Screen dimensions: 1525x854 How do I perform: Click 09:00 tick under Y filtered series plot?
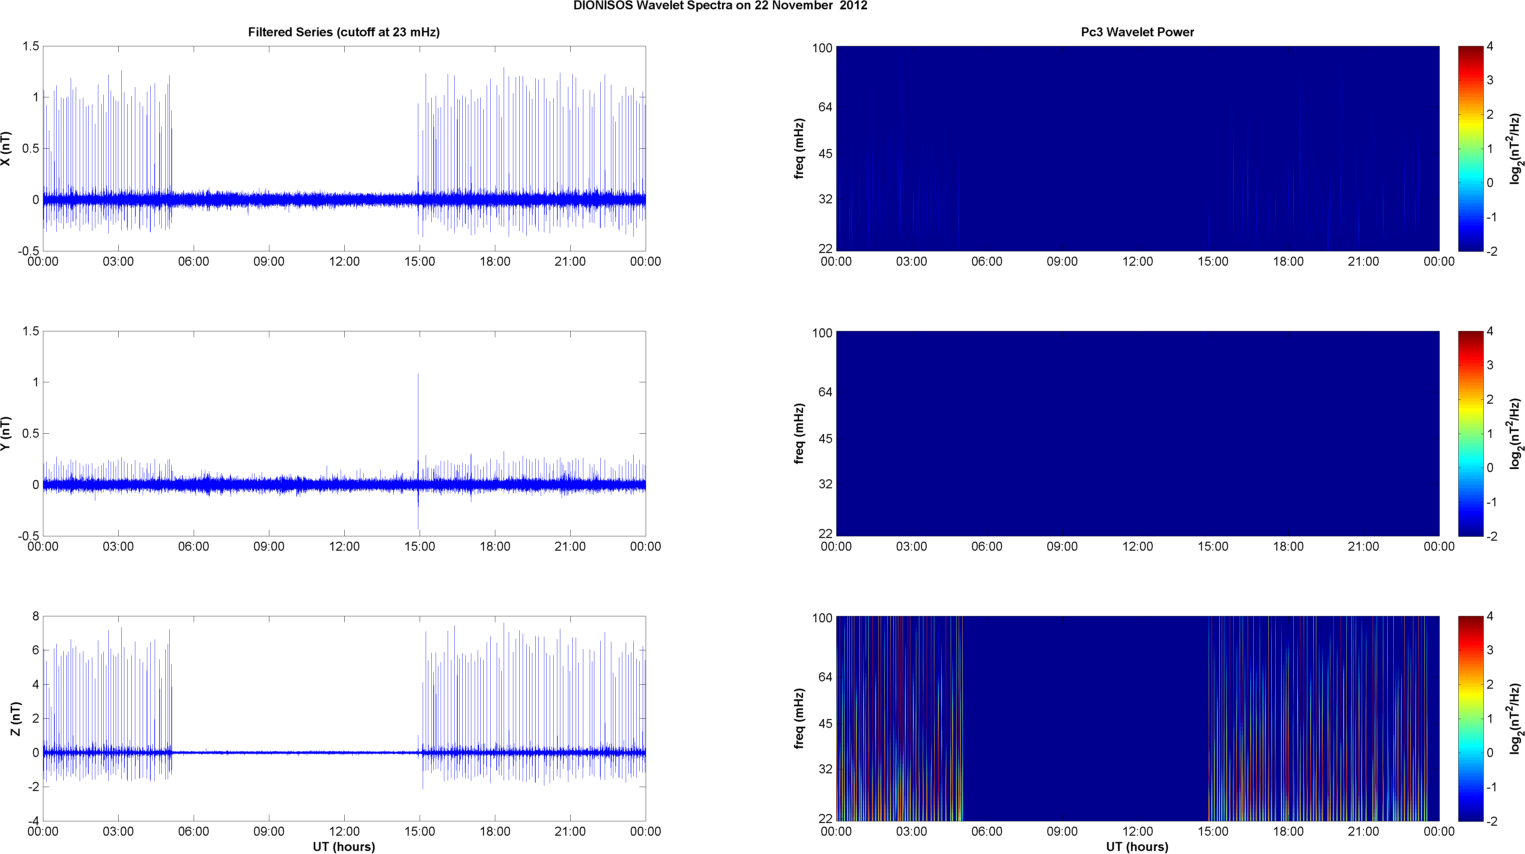[x=269, y=547]
